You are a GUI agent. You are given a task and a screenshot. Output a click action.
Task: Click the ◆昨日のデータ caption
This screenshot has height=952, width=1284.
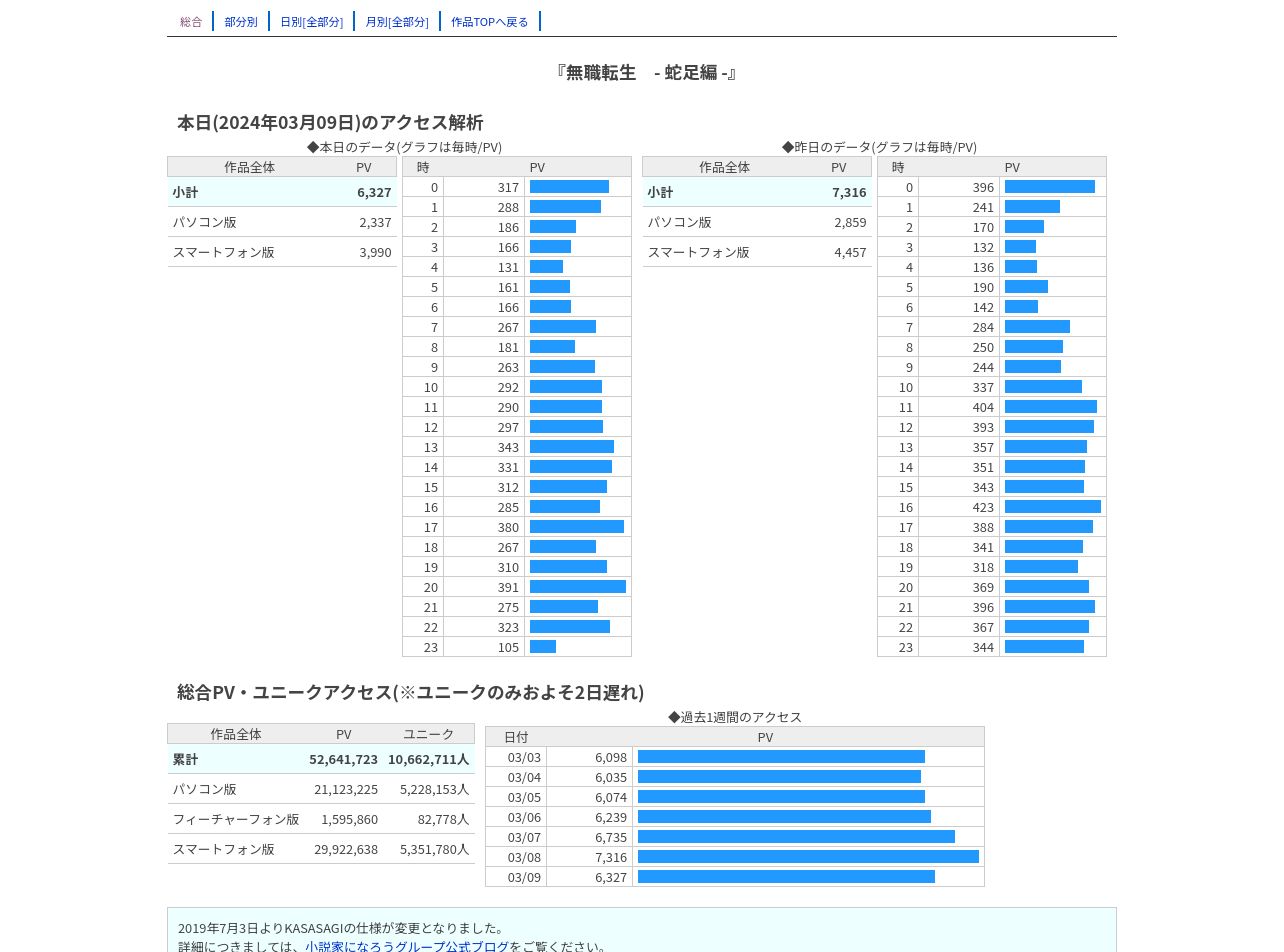[x=879, y=147]
